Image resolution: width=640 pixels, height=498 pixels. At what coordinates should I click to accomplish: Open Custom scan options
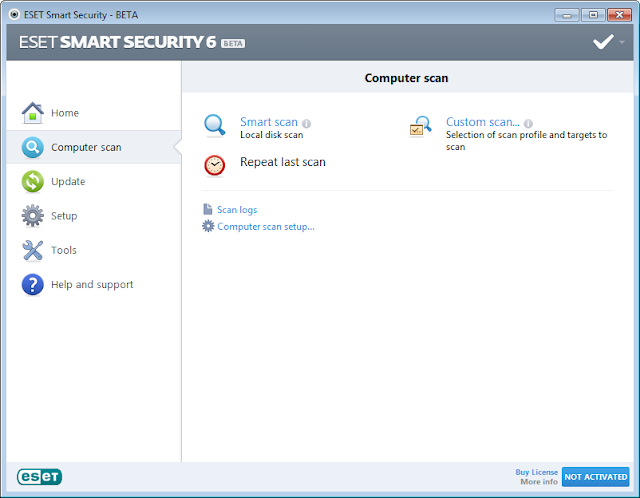[483, 122]
